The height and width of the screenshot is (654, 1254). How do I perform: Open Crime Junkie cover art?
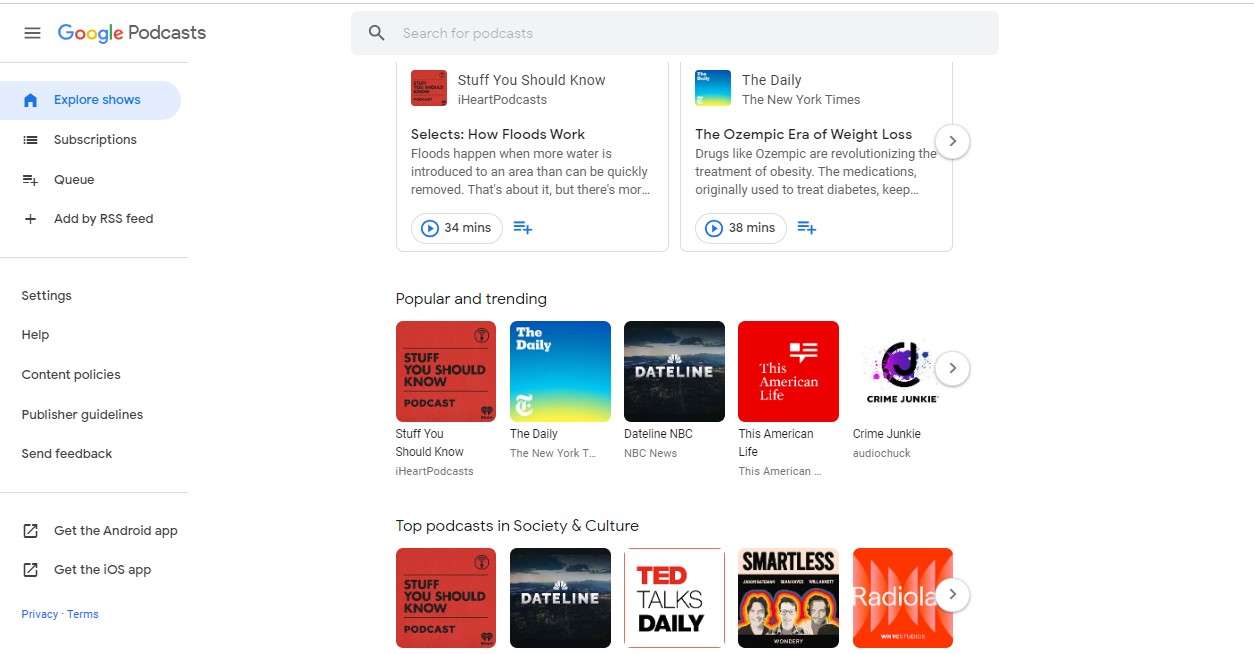(902, 371)
